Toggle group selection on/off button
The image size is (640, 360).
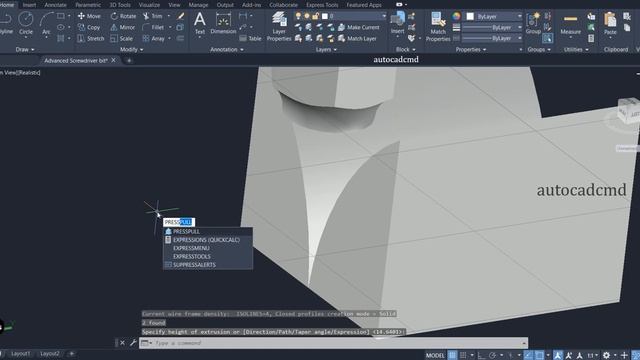pyautogui.click(x=547, y=38)
